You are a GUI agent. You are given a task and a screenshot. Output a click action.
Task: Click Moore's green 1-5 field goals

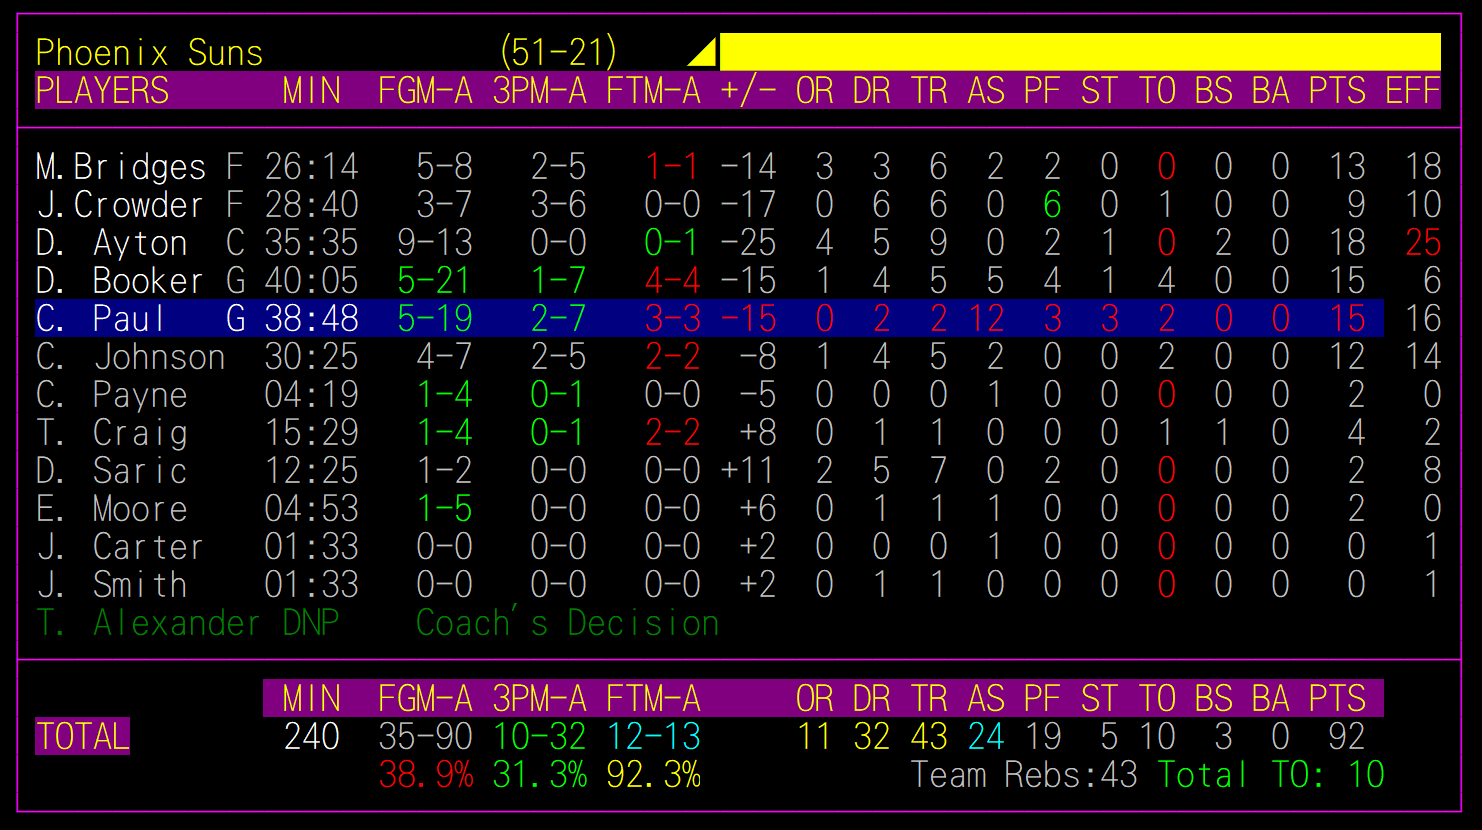pos(444,509)
